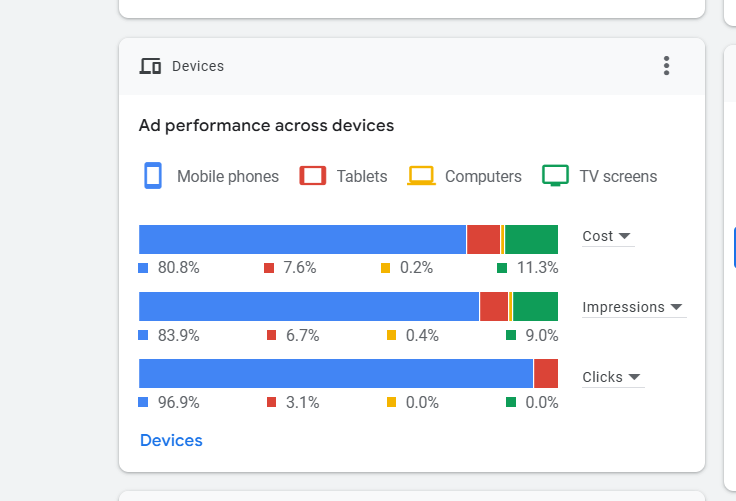Click the Mobile phones legend icon

click(152, 176)
